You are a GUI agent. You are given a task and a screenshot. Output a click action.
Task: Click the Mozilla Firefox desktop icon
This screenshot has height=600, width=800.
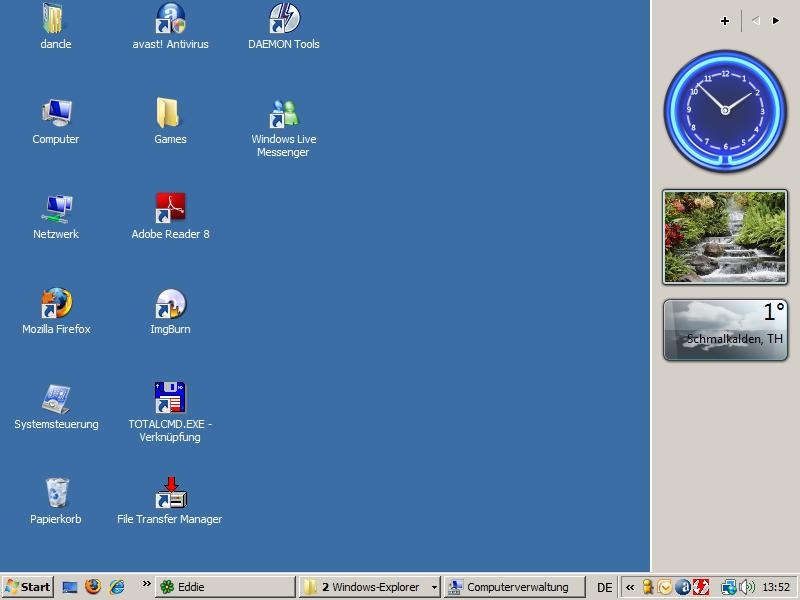coord(56,303)
